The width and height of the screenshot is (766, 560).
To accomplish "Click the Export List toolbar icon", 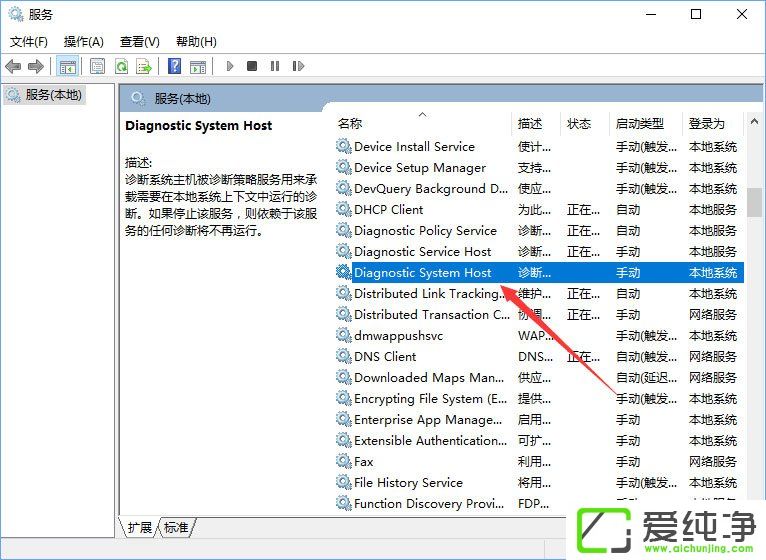I will point(144,66).
